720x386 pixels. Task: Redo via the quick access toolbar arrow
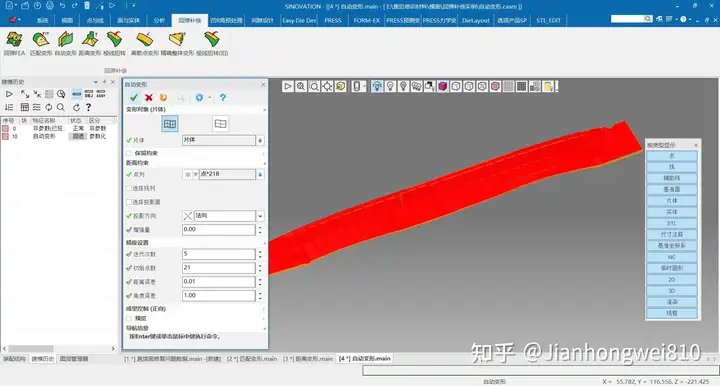[x=75, y=6]
